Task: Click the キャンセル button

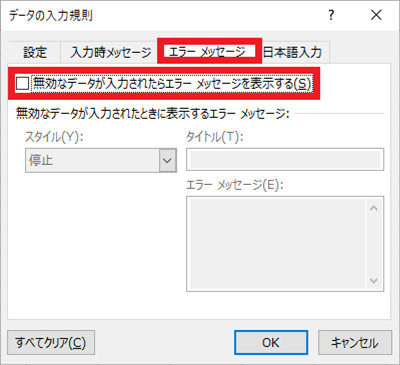Action: click(x=355, y=343)
